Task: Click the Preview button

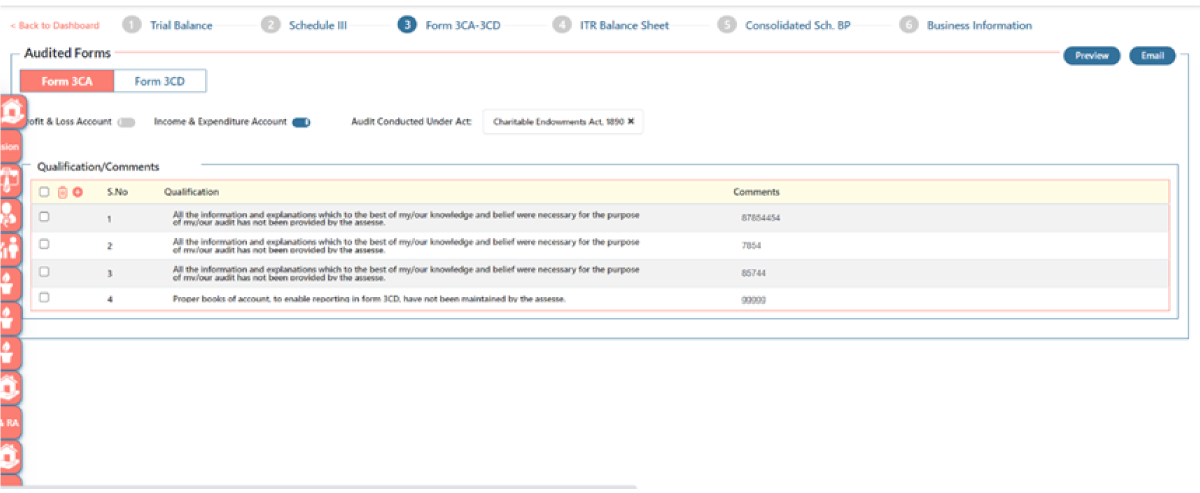Action: pyautogui.click(x=1092, y=56)
